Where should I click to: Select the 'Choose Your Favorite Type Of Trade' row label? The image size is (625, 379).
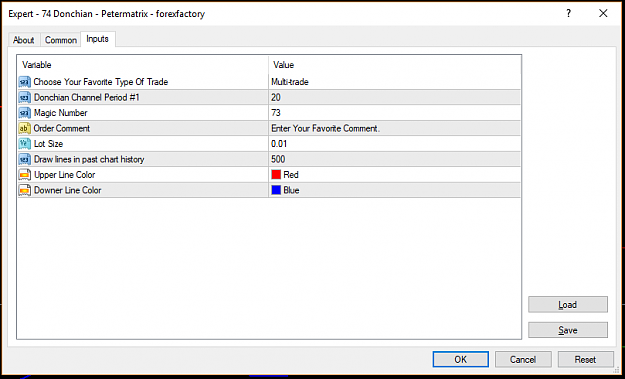[101, 82]
